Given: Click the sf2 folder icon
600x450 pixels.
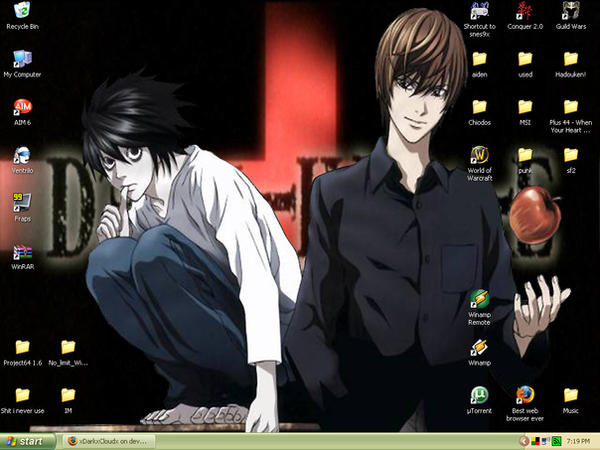Looking at the screenshot, I should 571,155.
